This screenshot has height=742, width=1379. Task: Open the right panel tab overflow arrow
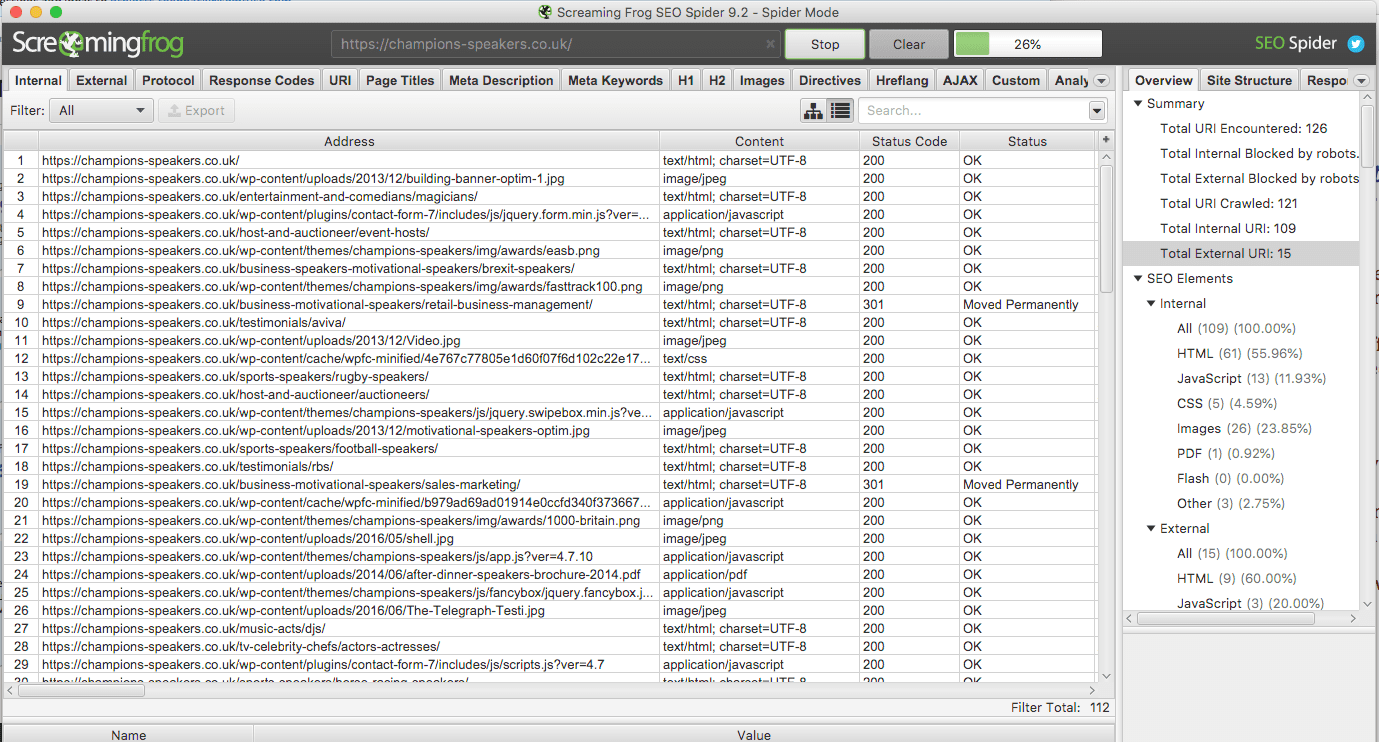point(1361,81)
